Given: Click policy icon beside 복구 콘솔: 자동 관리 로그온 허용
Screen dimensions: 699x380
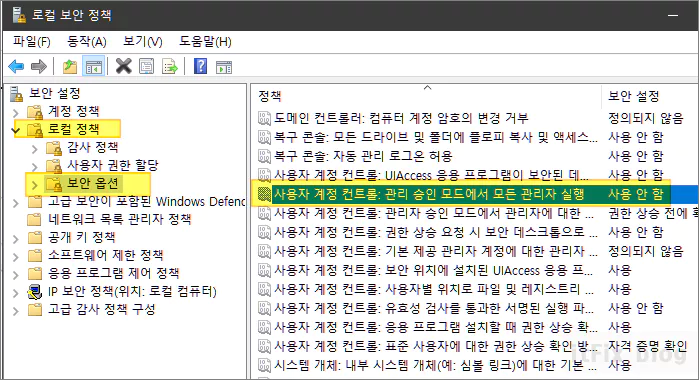Looking at the screenshot, I should pyautogui.click(x=264, y=156).
